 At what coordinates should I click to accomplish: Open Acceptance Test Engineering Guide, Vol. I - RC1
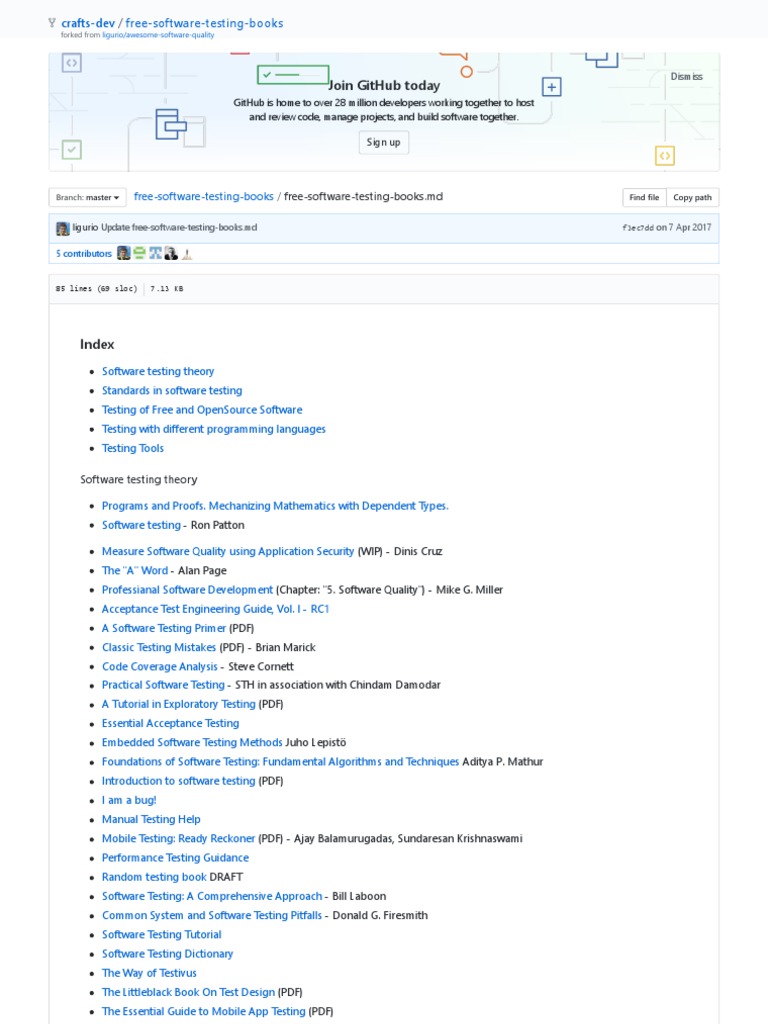tap(216, 609)
